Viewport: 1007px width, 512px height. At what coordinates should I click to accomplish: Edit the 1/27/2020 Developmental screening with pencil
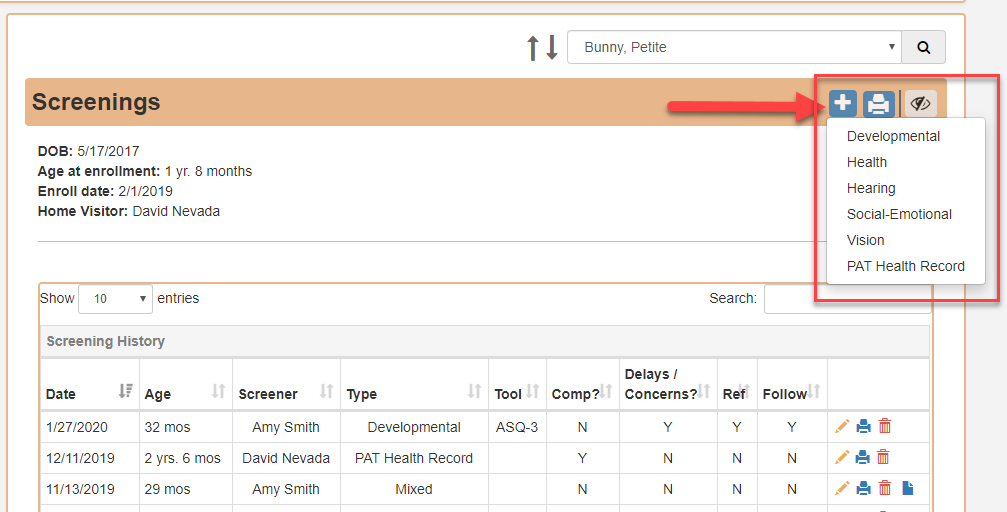(x=842, y=426)
